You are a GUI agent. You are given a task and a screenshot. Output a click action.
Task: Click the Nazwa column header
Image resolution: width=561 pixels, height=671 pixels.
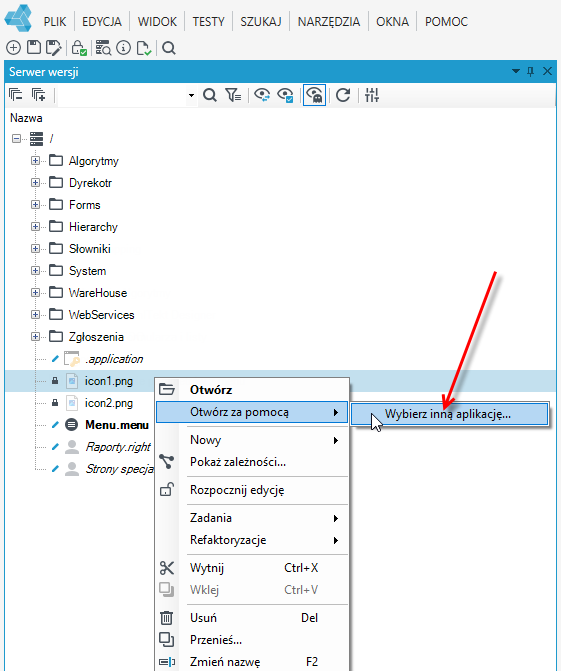26,118
